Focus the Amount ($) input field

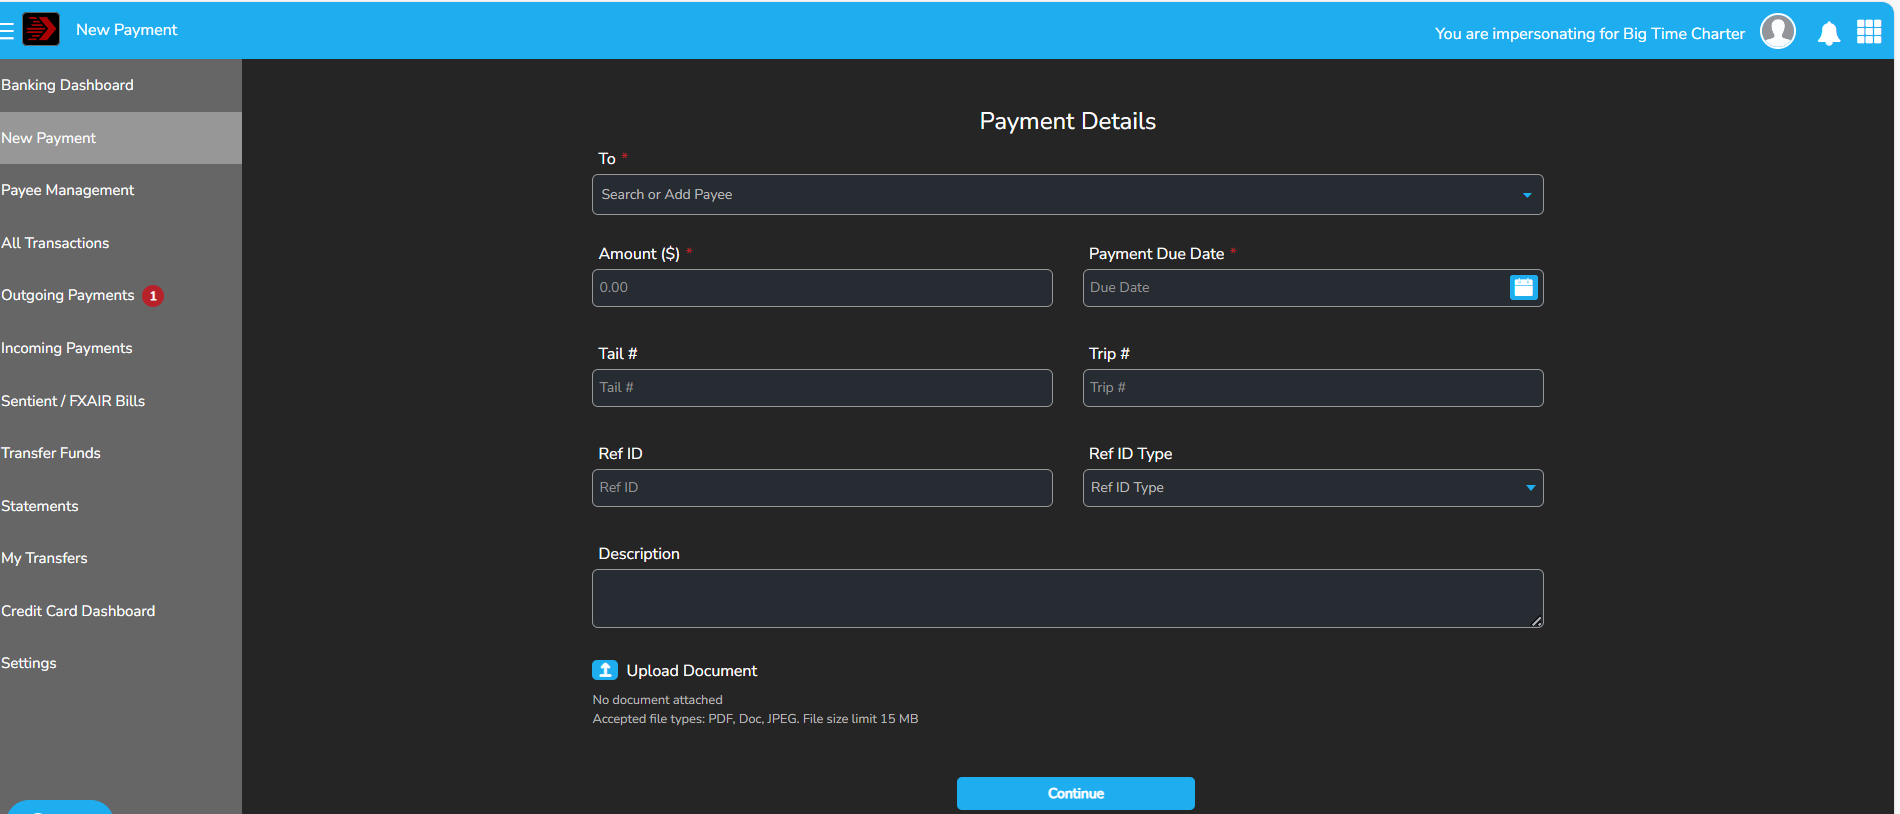[821, 288]
